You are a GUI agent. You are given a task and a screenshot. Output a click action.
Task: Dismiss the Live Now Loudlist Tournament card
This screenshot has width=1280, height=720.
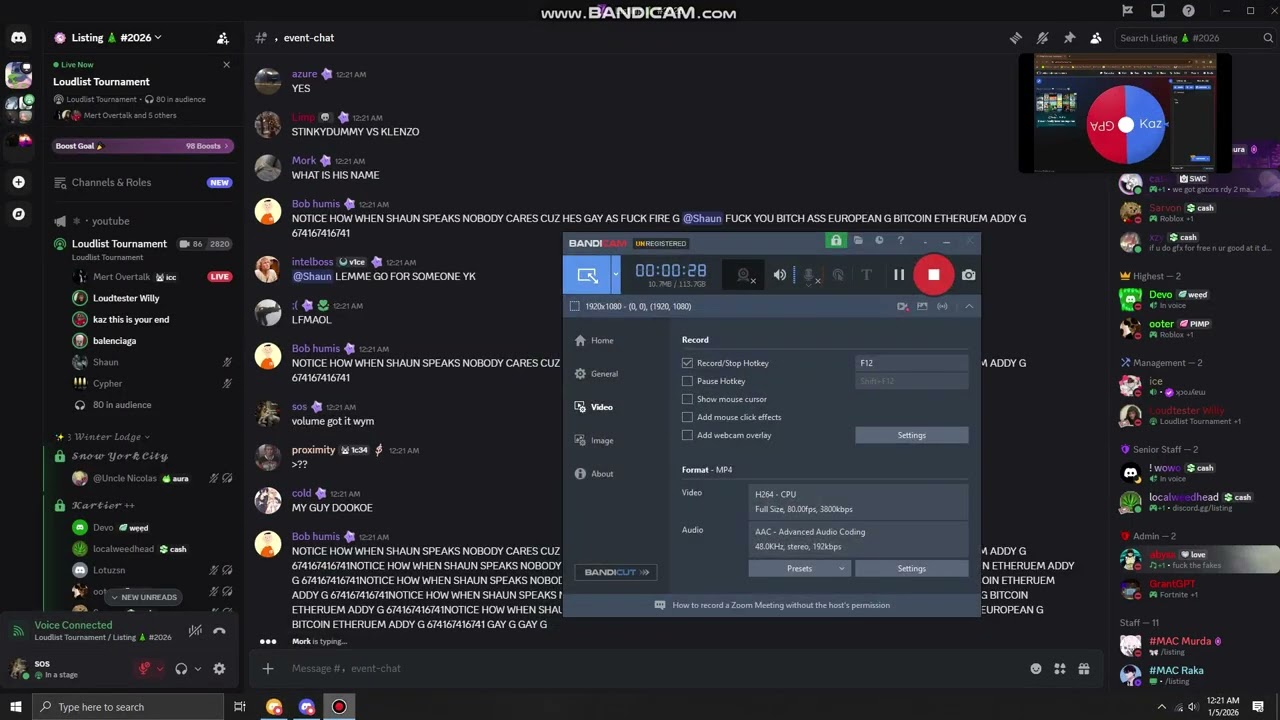click(226, 65)
